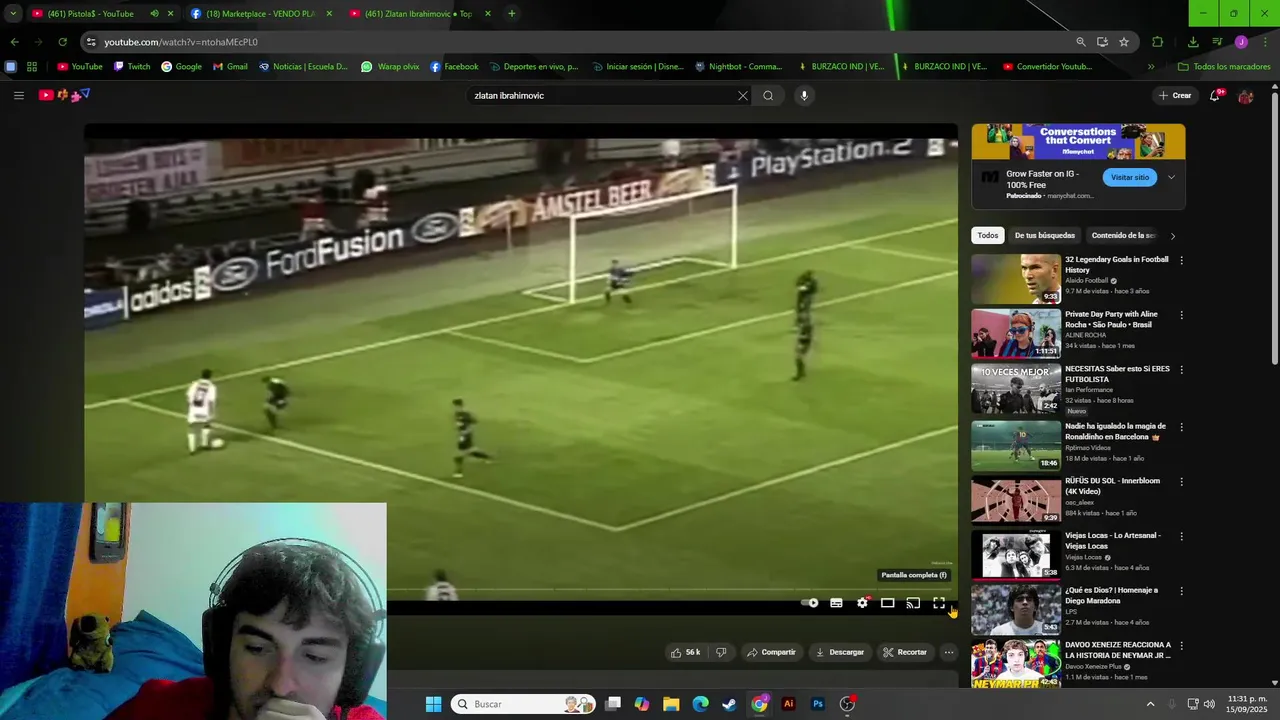
Task: Bookmark this page with the star
Action: [x=1124, y=42]
